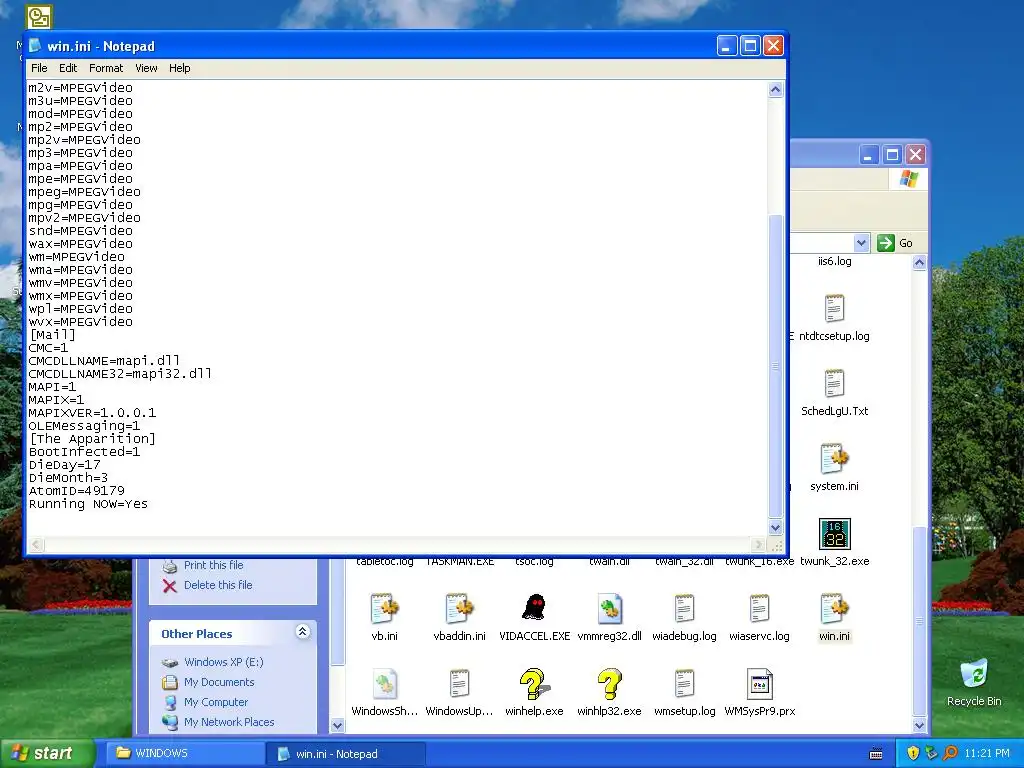Open the Edit menu in Notepad
This screenshot has height=768, width=1024.
pos(68,68)
